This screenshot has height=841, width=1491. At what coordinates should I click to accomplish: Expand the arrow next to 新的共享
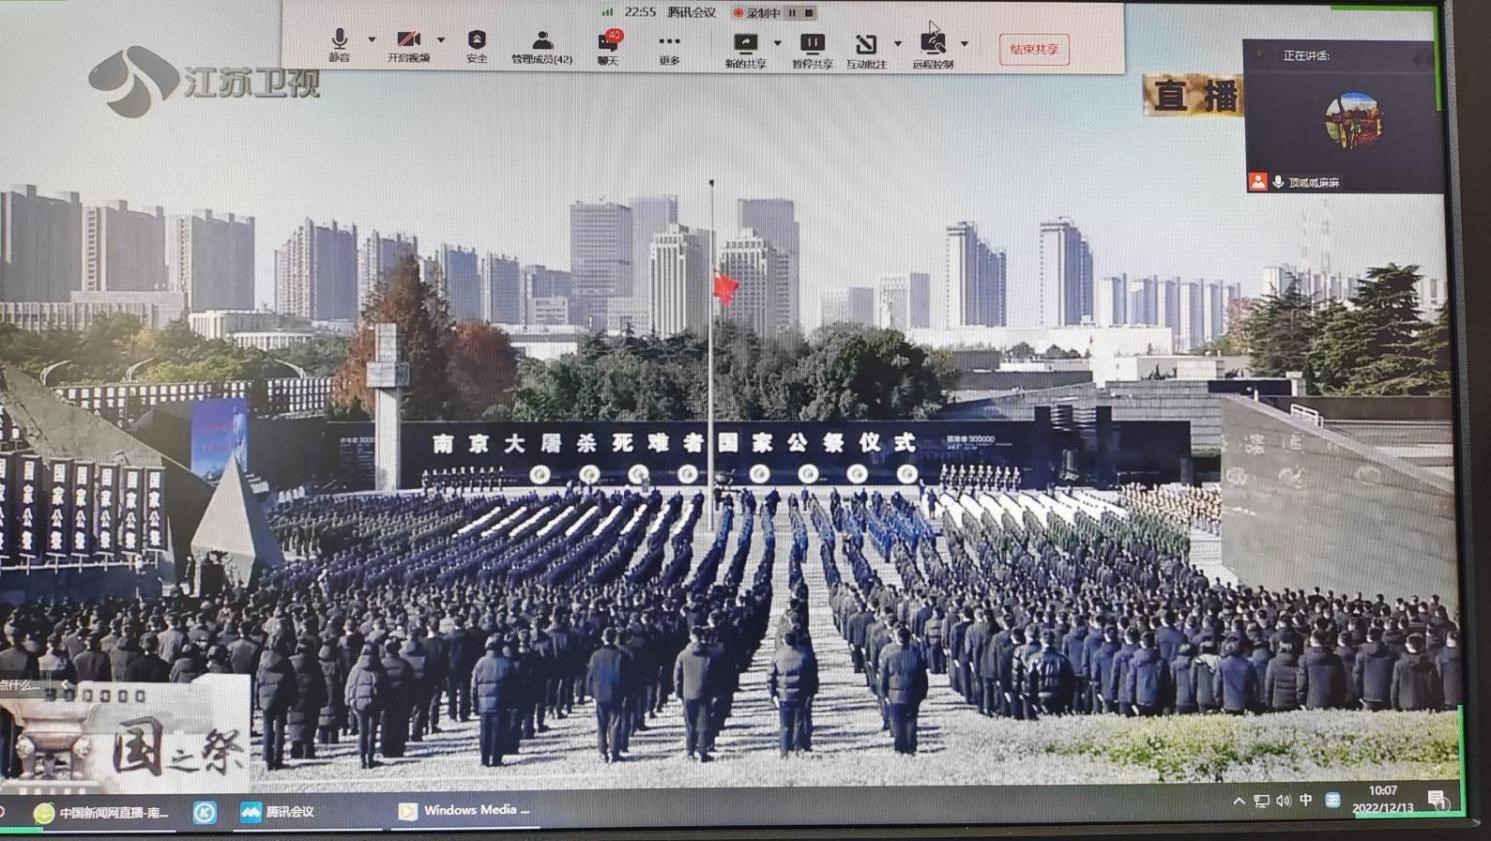(x=778, y=43)
